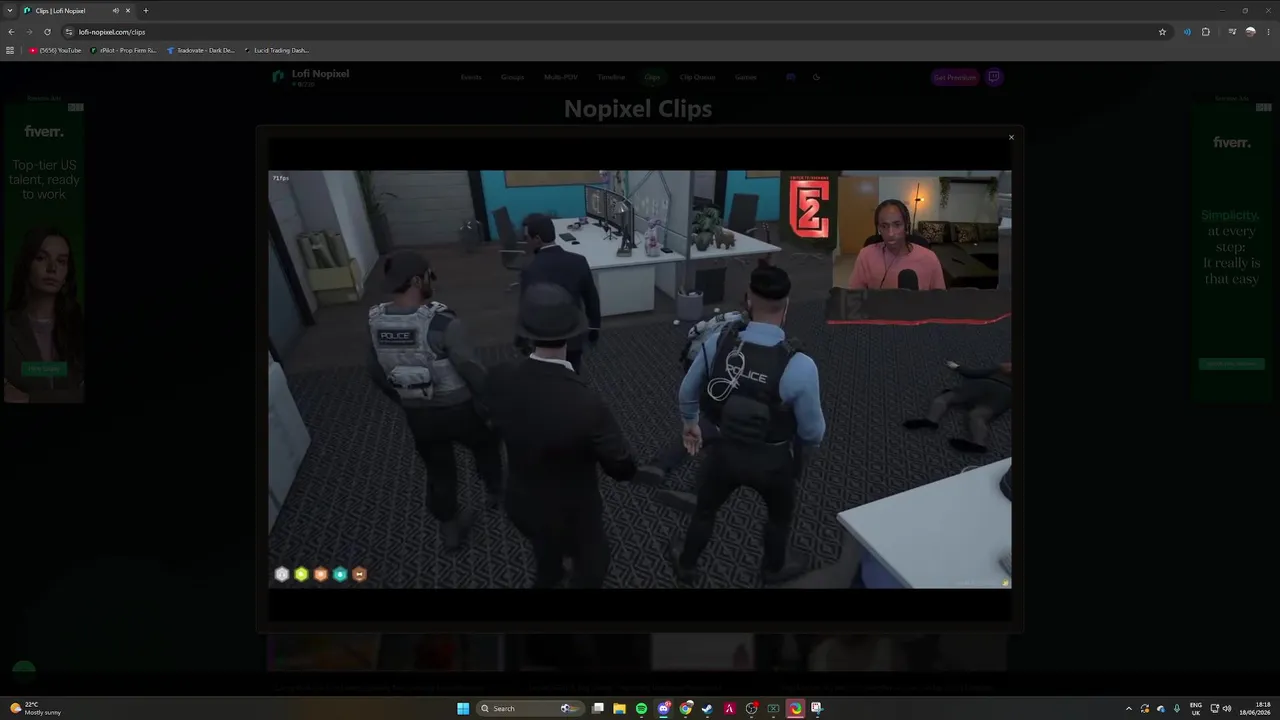Open Google Chrome from the taskbar
This screenshot has height=720, width=1280.
point(686,708)
